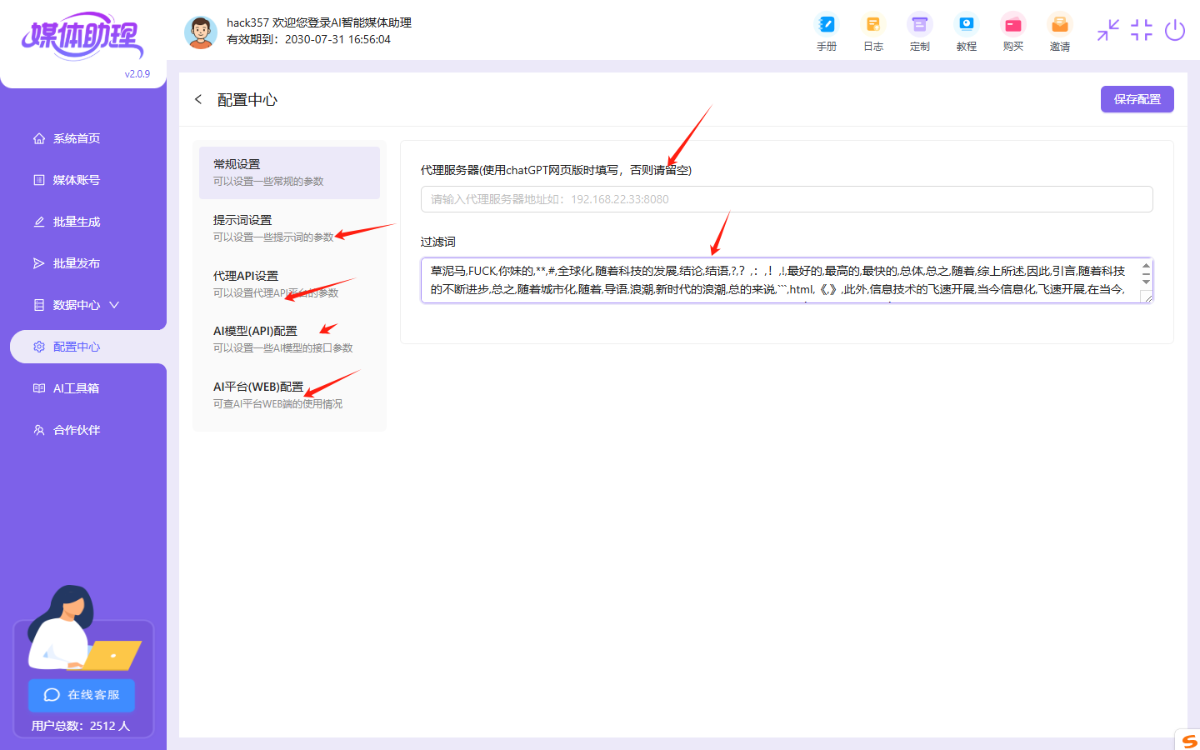
Task: Click the 媒体助理 logo
Action: [82, 38]
